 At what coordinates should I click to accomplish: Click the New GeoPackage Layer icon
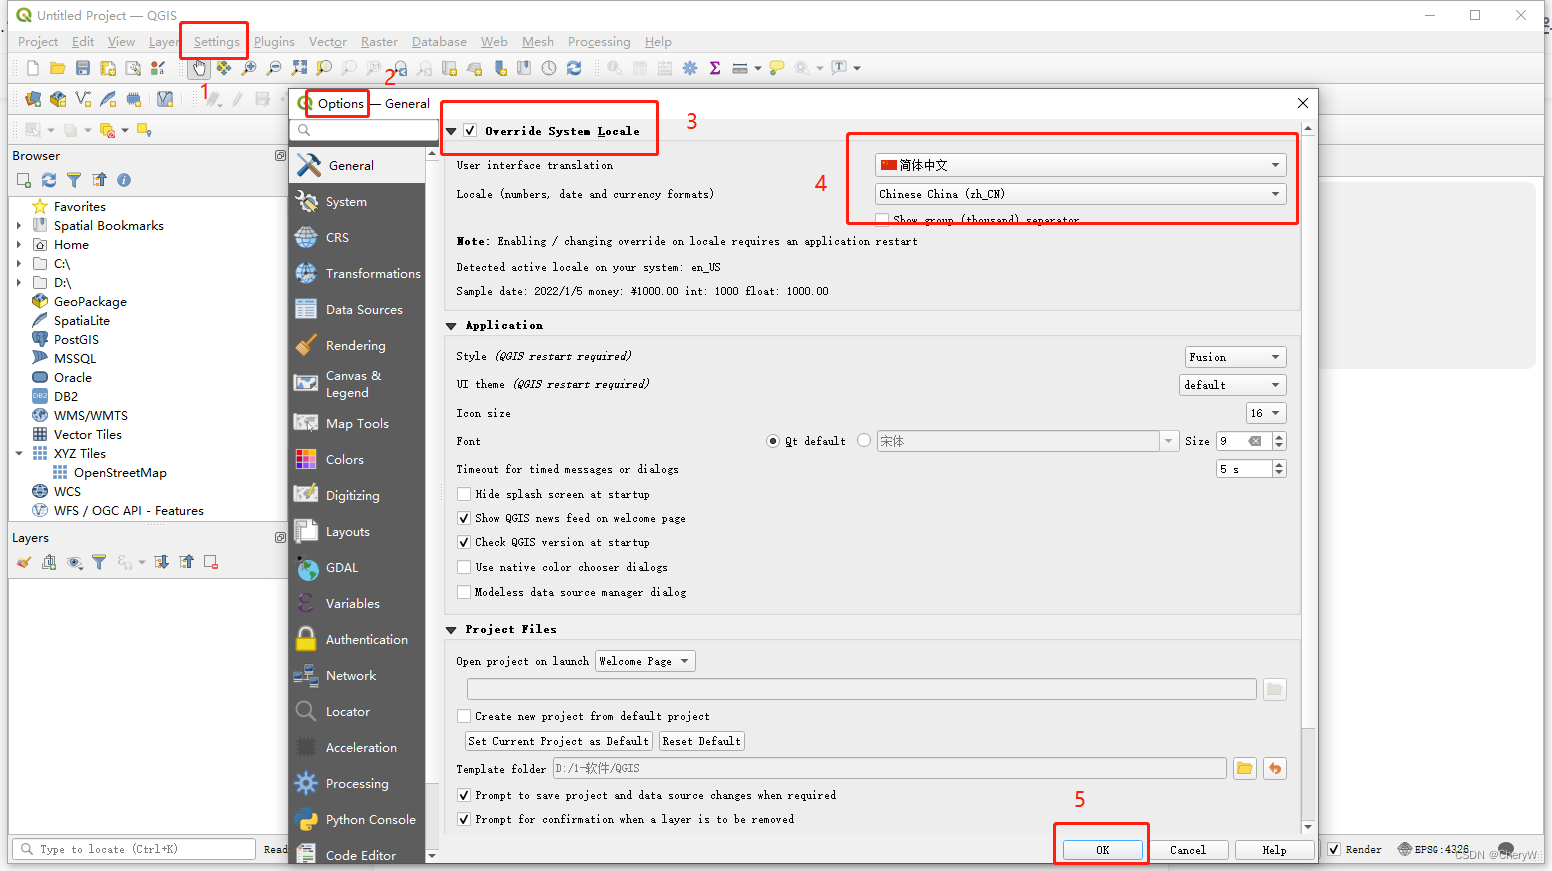(x=58, y=99)
